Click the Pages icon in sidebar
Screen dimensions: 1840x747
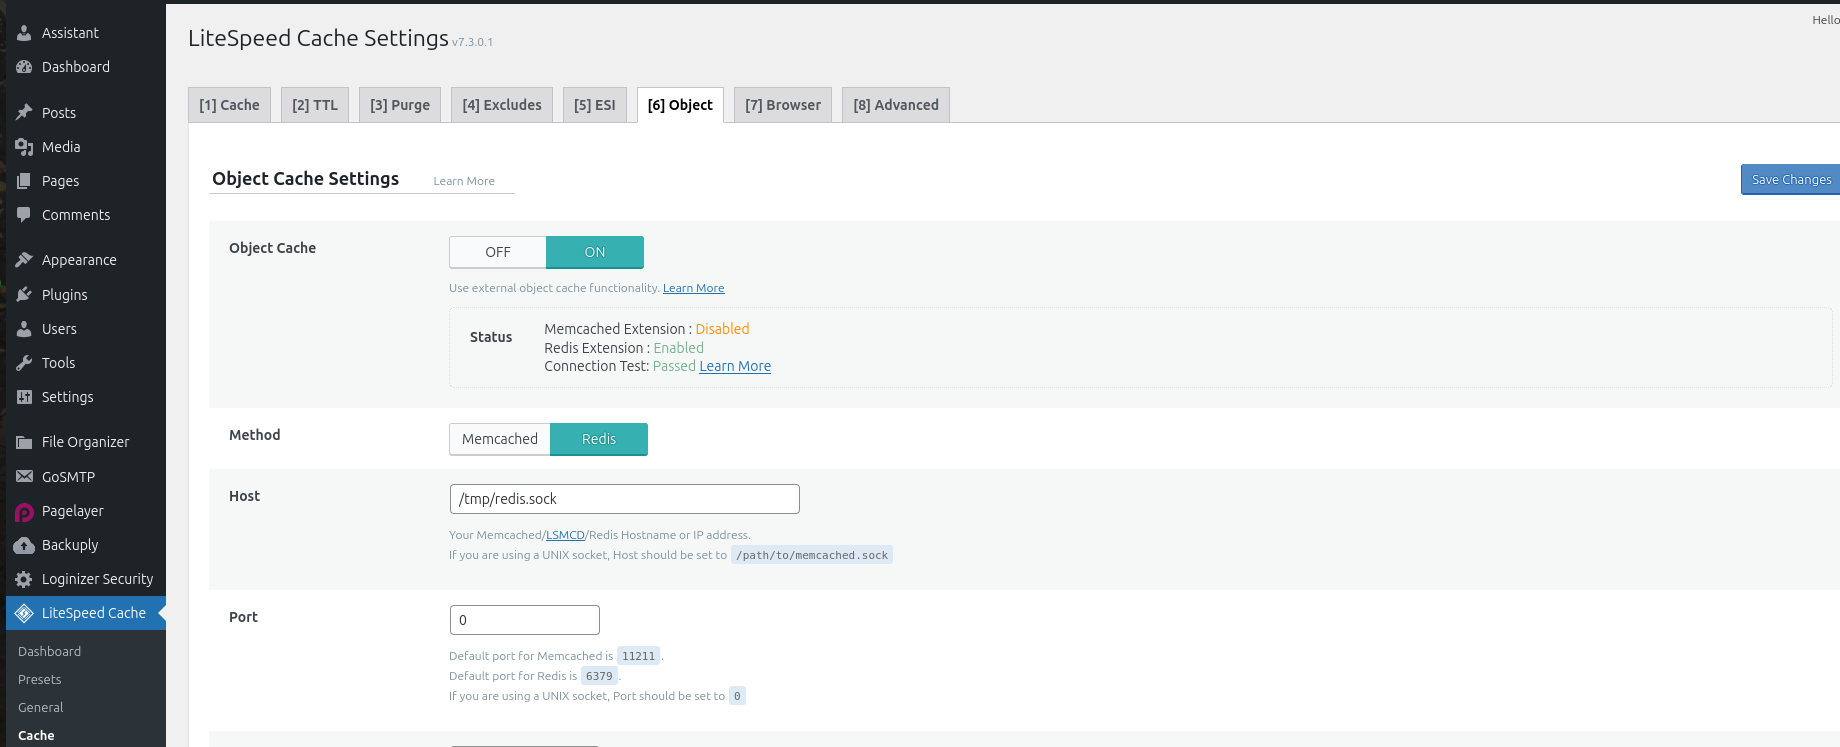(x=24, y=181)
